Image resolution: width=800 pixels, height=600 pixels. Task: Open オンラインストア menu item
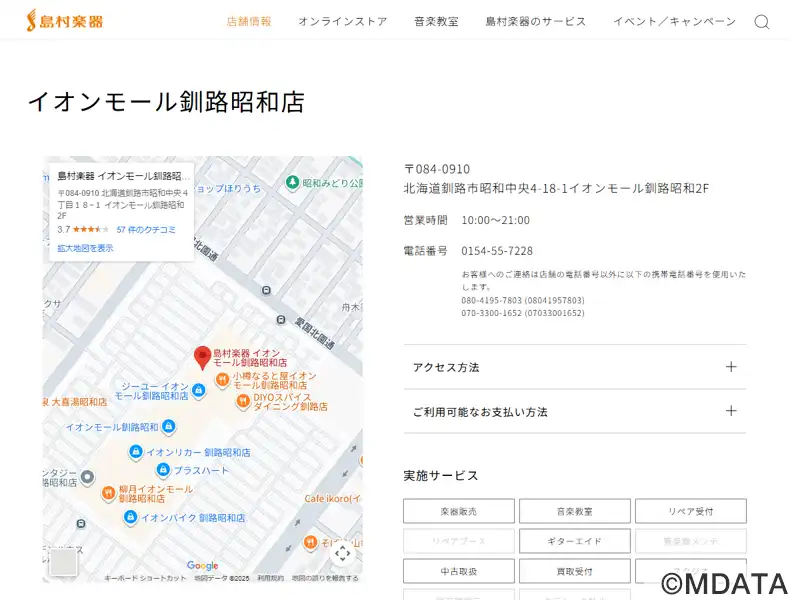click(x=343, y=21)
